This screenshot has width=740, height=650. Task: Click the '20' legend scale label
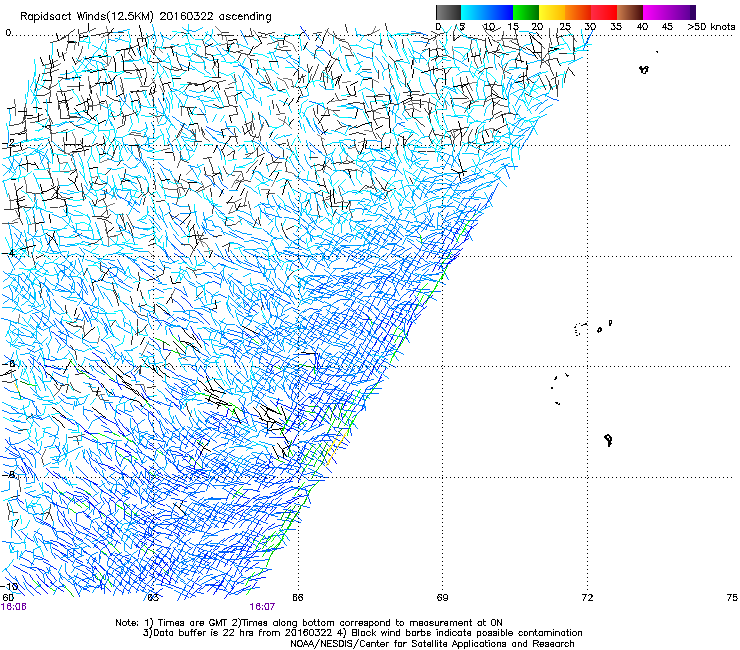537,26
